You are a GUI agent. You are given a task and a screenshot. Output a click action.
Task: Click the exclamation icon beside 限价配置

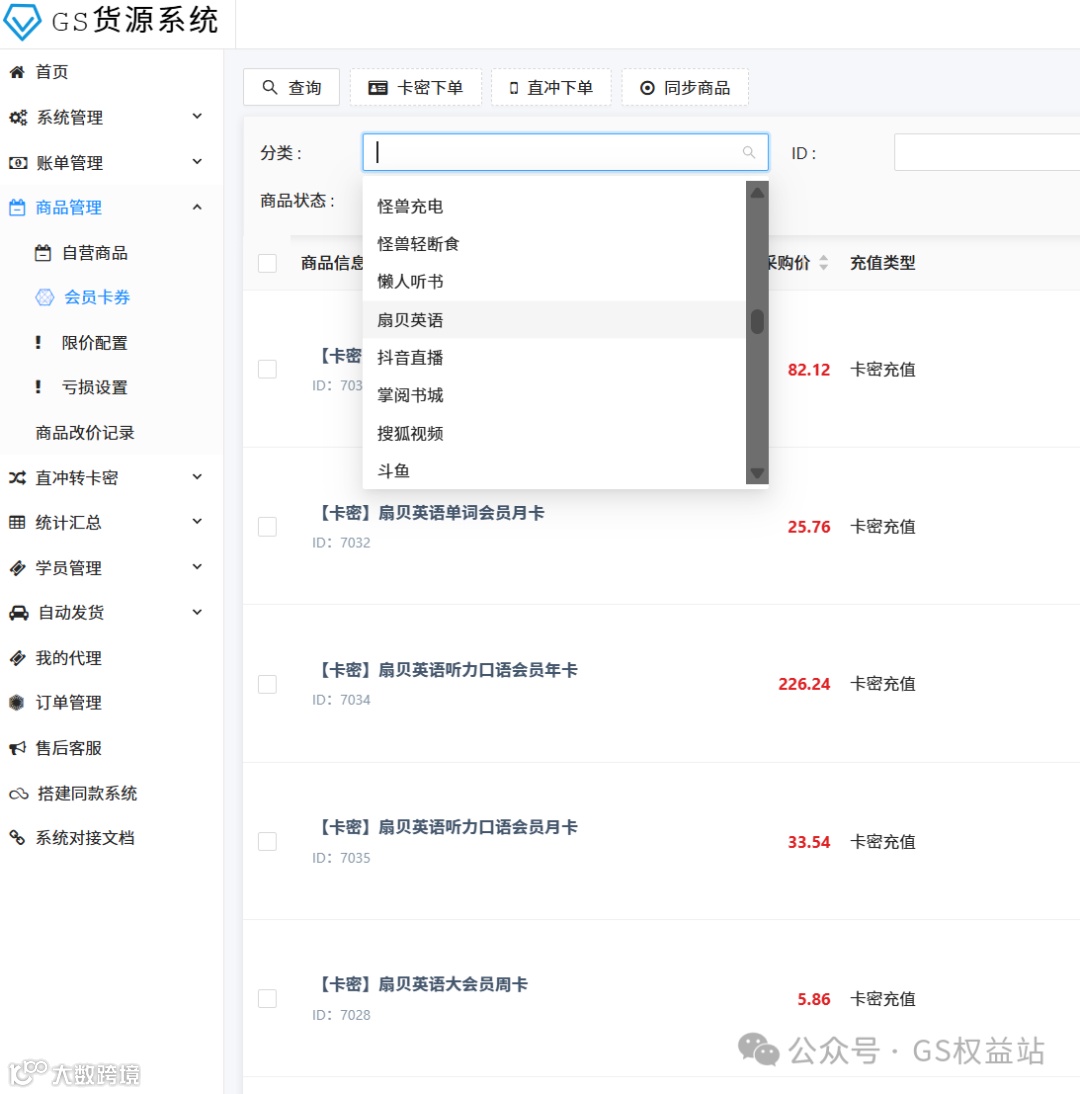click(38, 343)
